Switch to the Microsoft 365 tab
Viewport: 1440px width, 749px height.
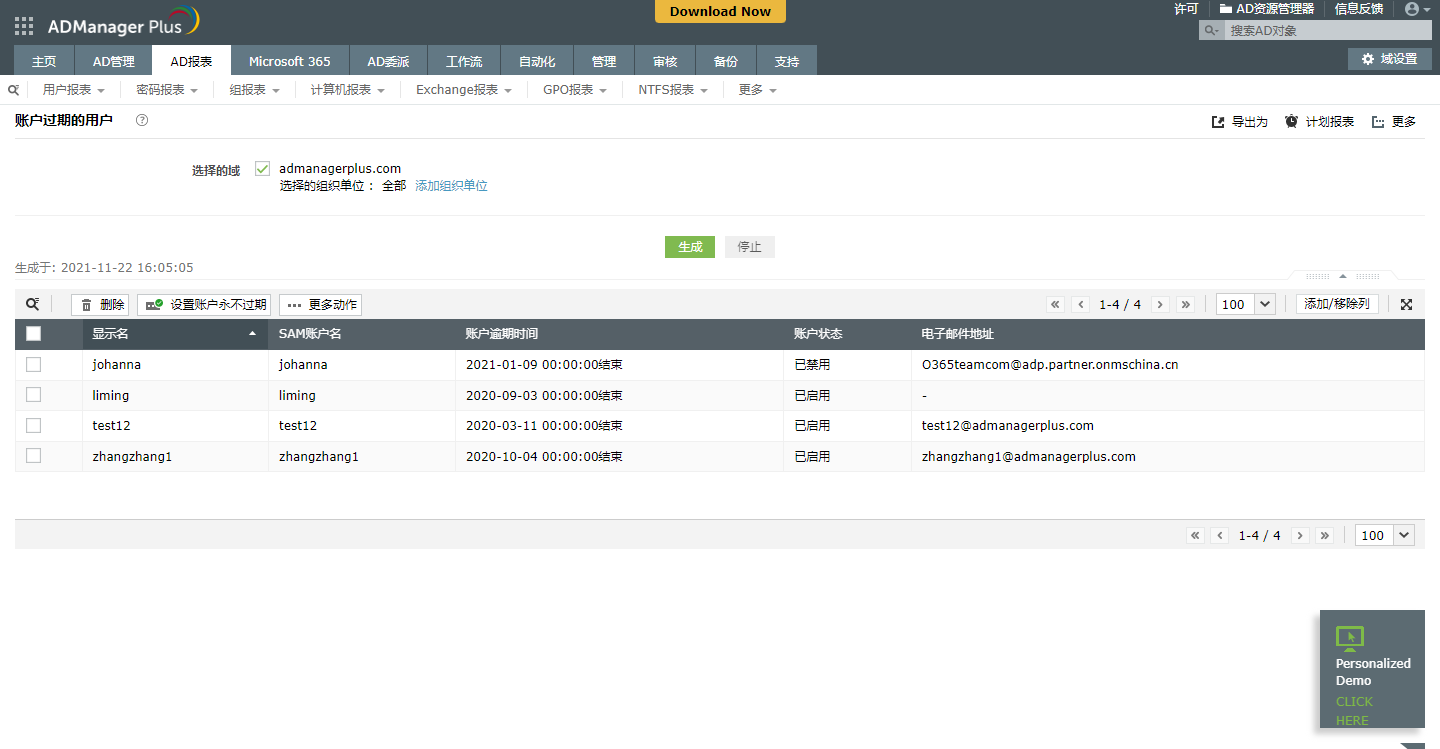point(289,61)
